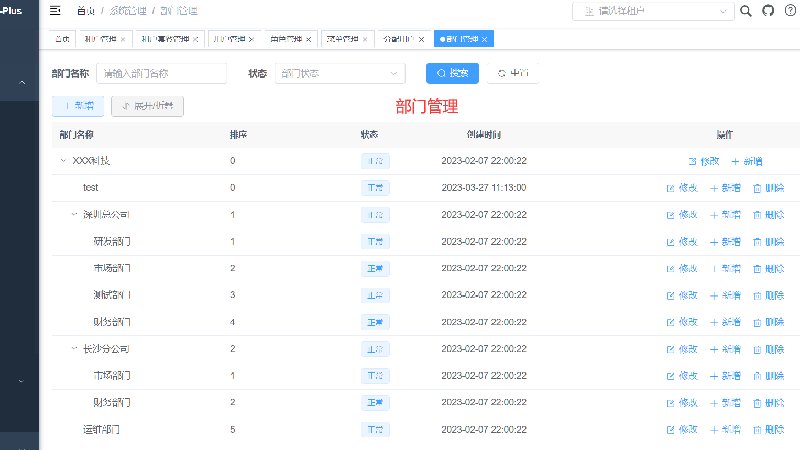Expand the sidebar menu group chevron-down
The width and height of the screenshot is (800, 450).
21,381
